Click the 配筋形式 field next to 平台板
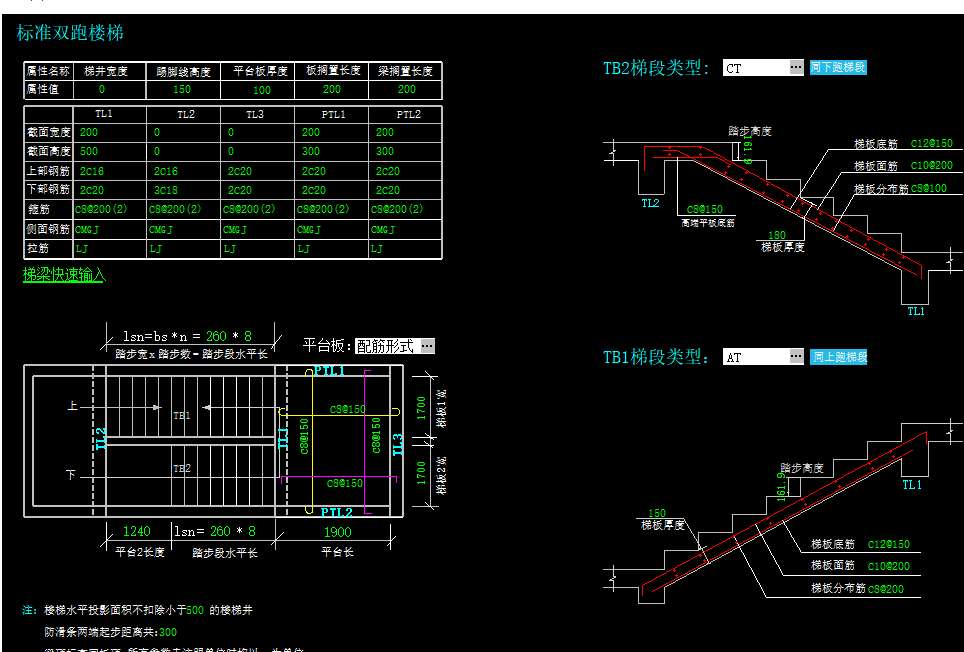The height and width of the screenshot is (652, 964). point(388,346)
